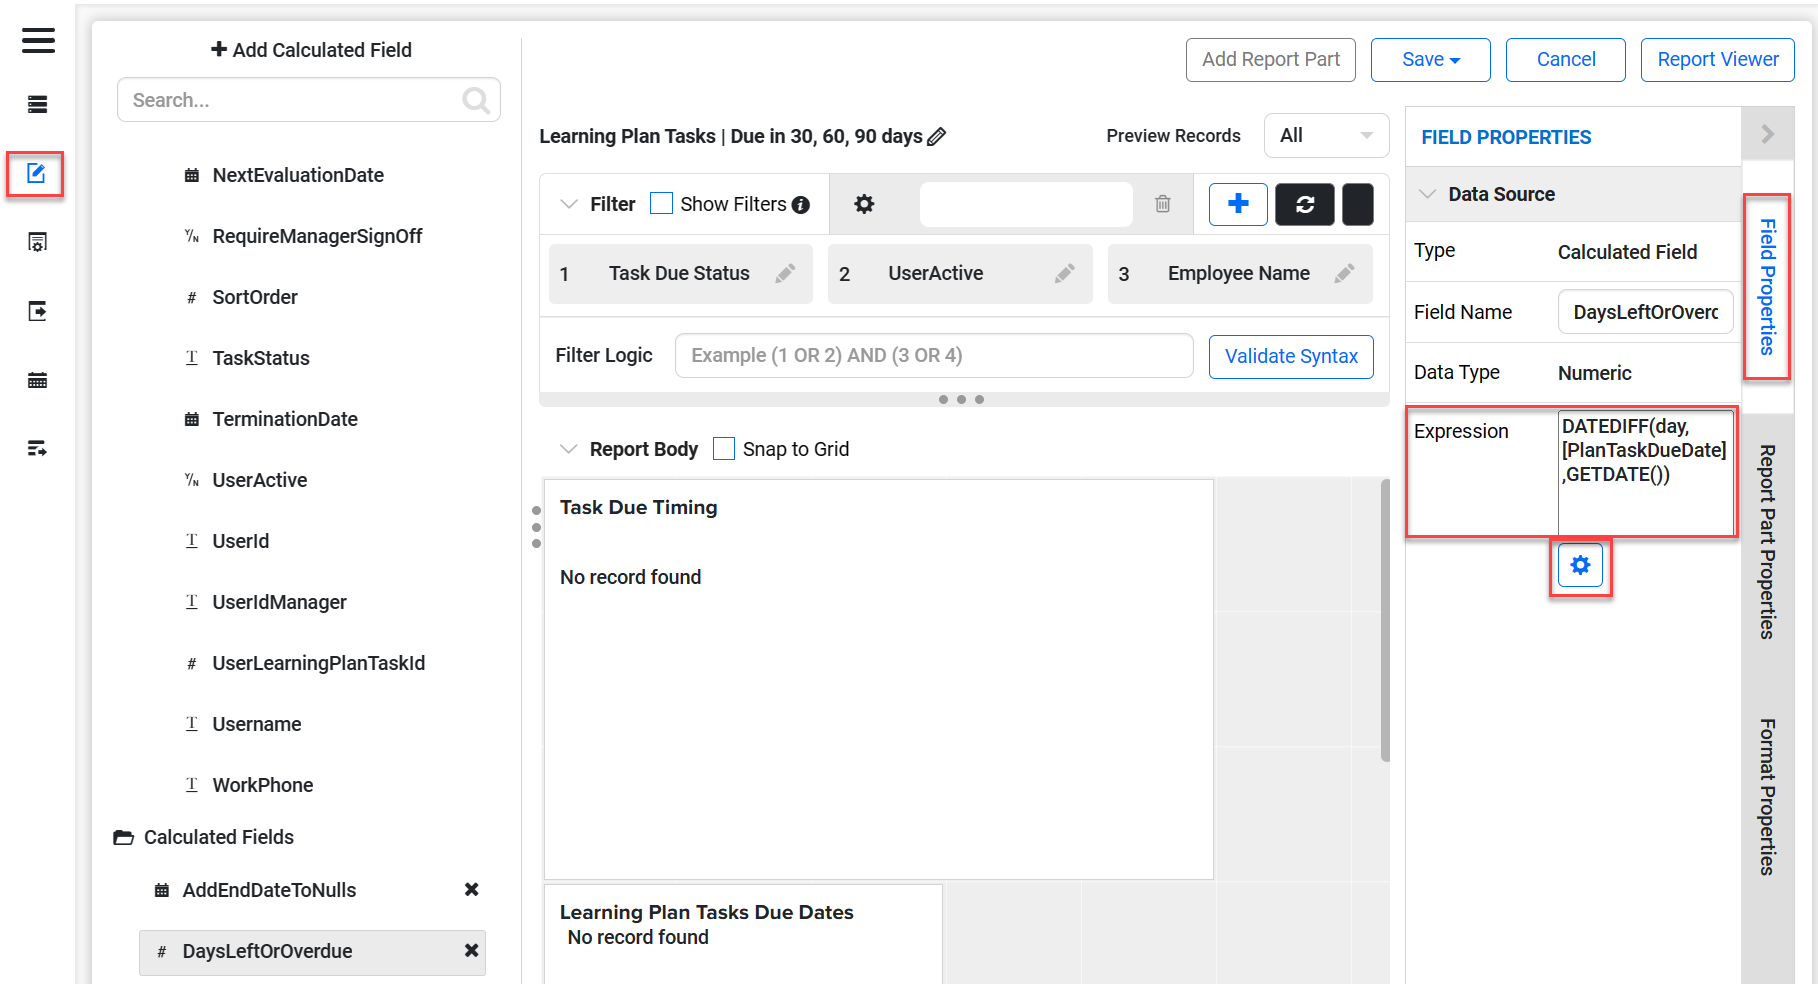Select the UserId field

pyautogui.click(x=226, y=541)
